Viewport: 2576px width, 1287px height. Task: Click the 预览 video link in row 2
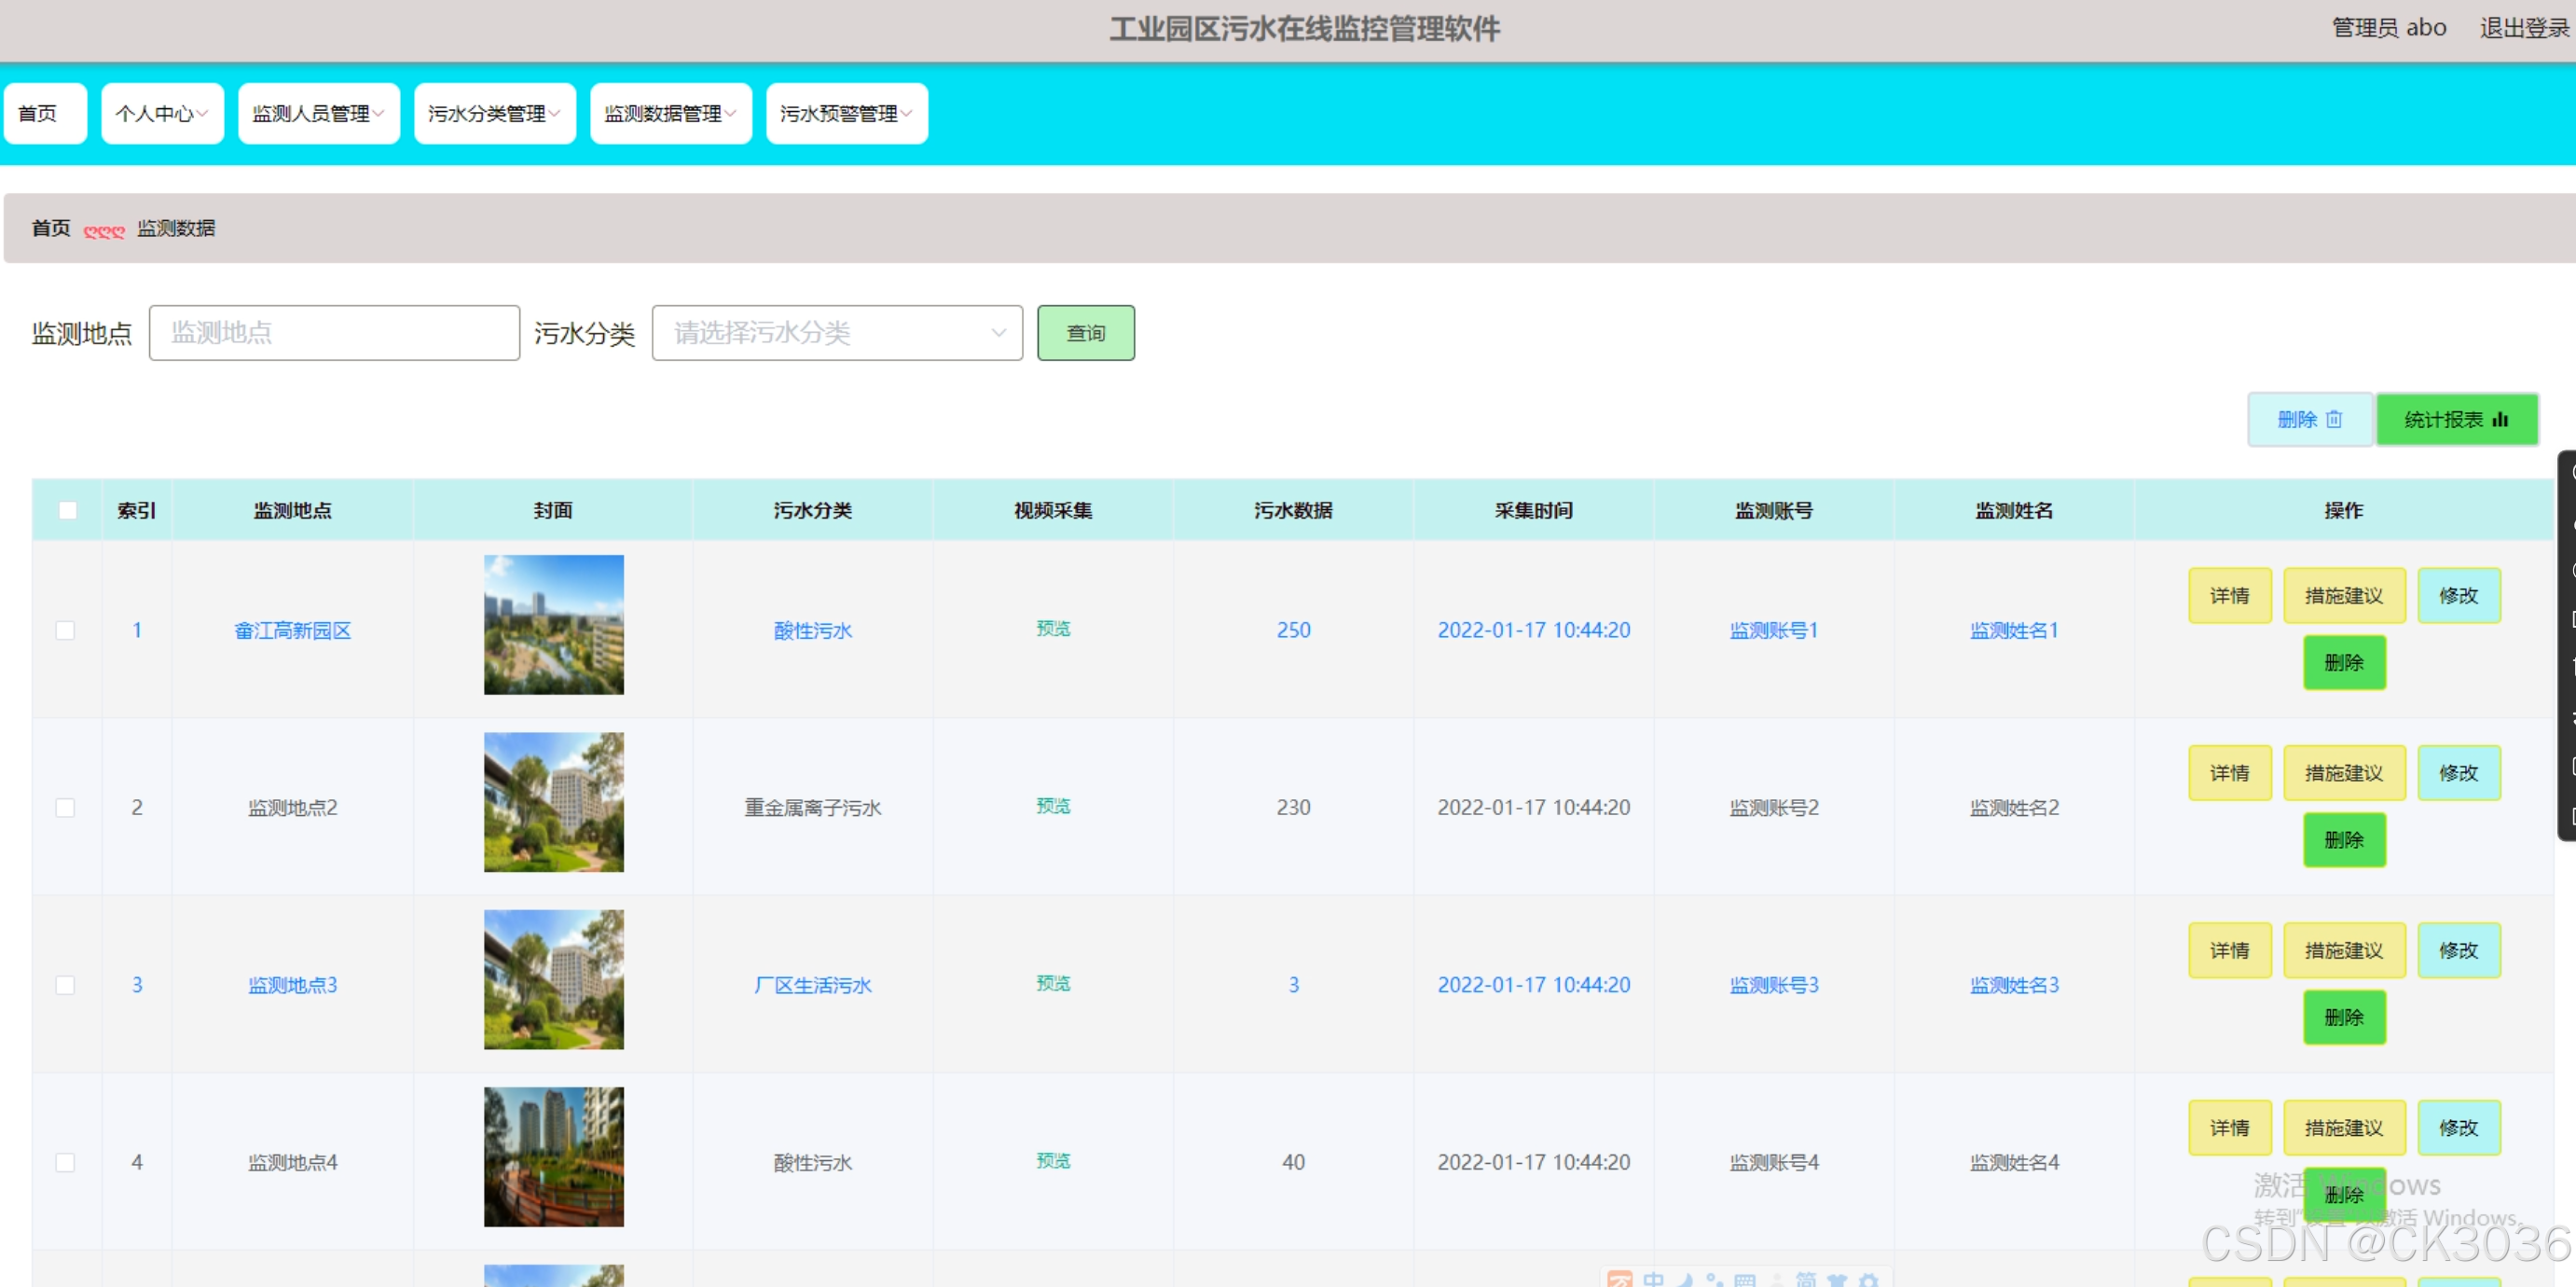1052,806
